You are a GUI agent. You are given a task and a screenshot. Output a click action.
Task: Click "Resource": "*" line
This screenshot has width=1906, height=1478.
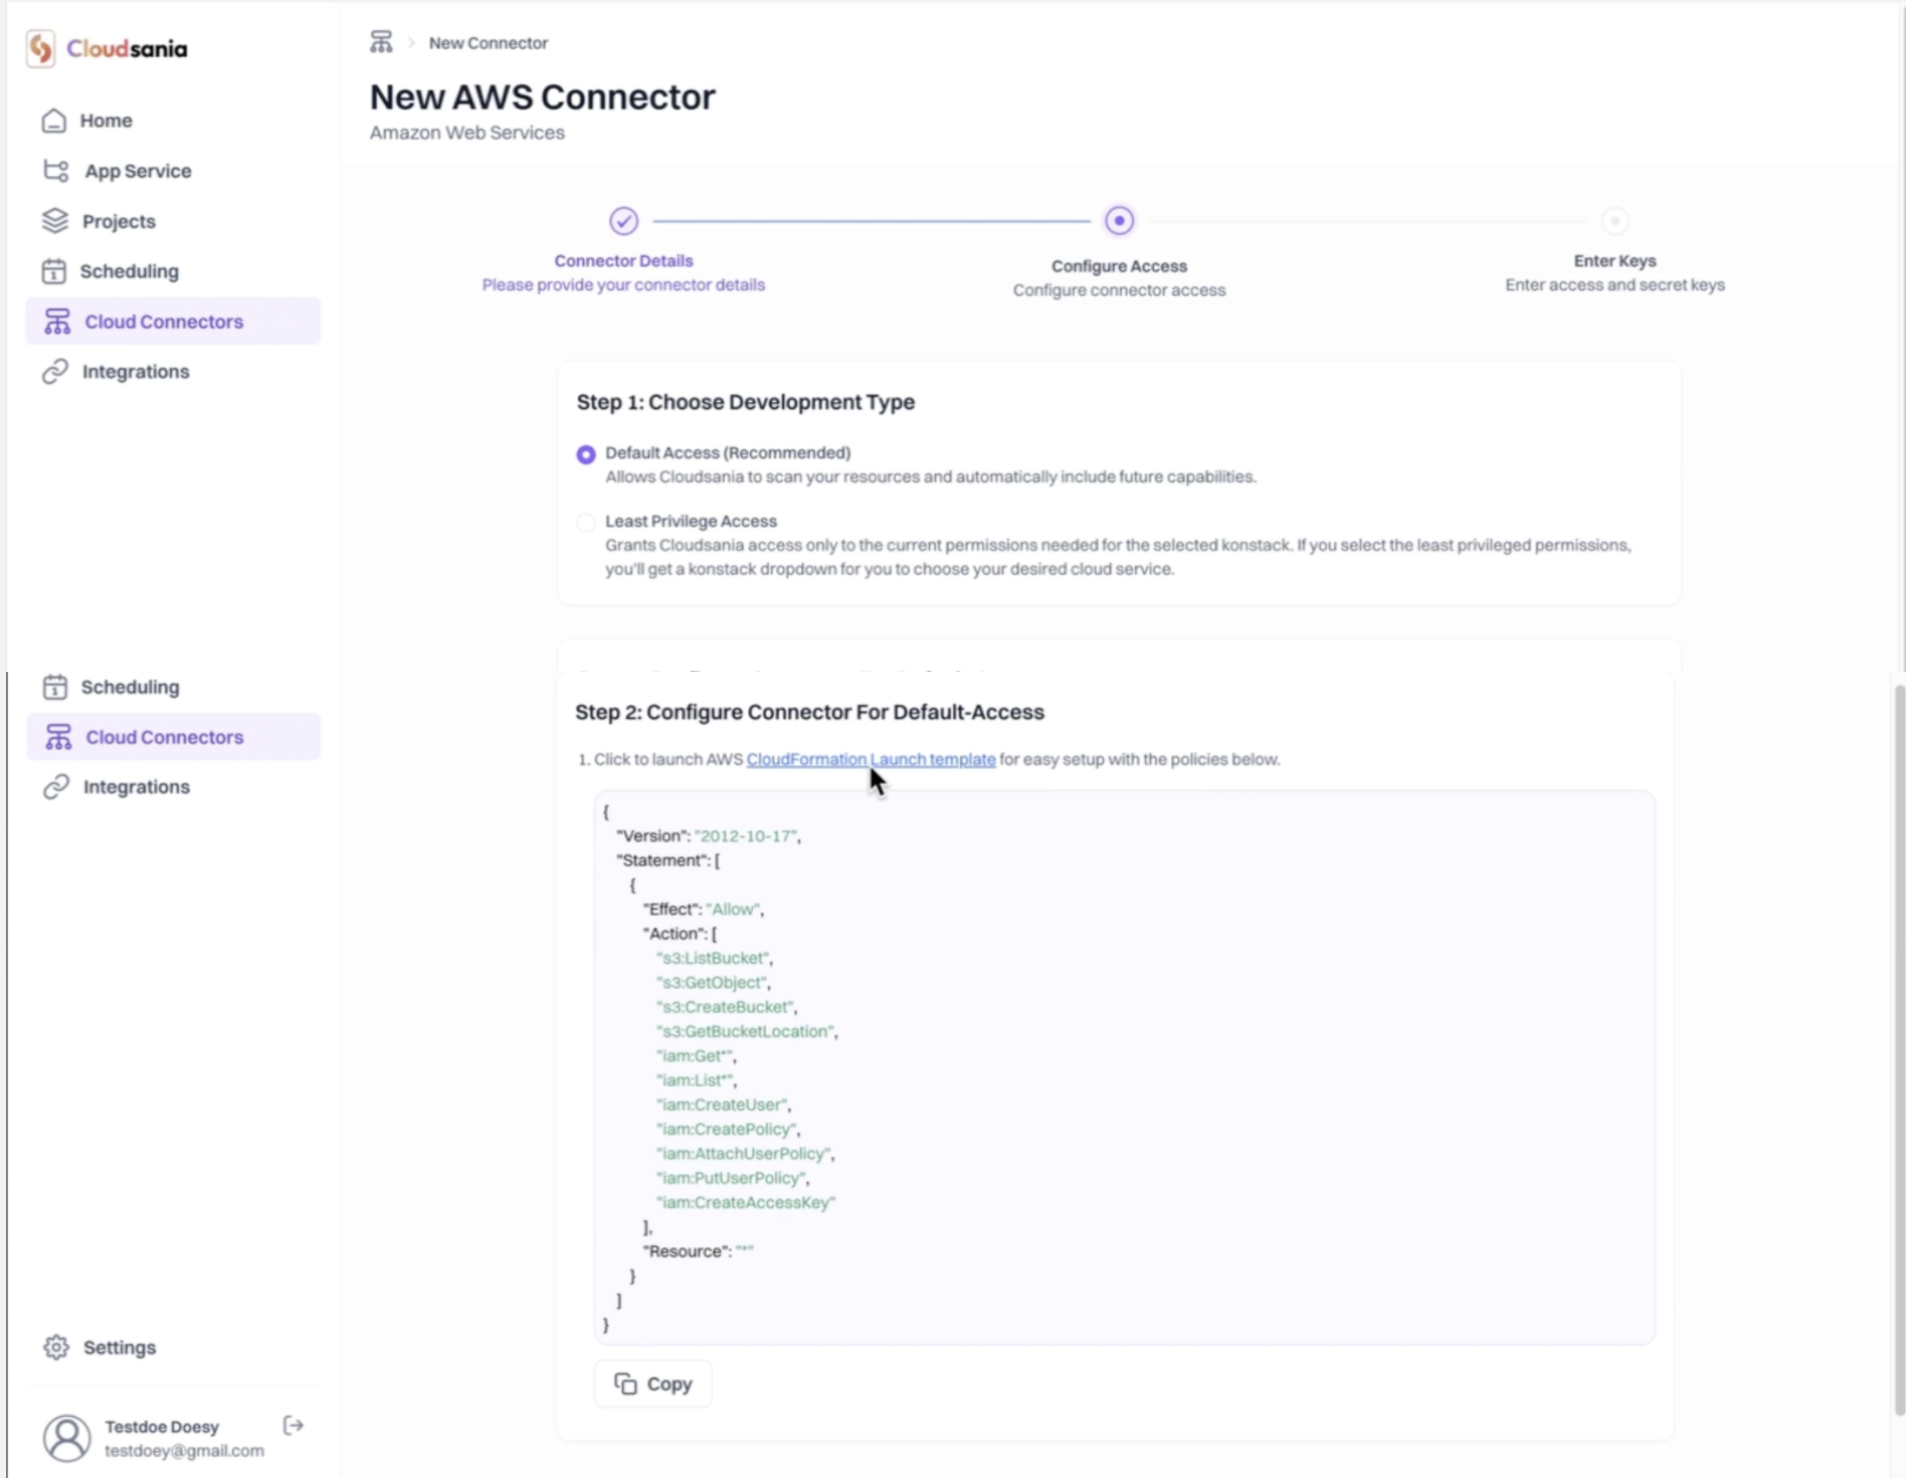[698, 1251]
